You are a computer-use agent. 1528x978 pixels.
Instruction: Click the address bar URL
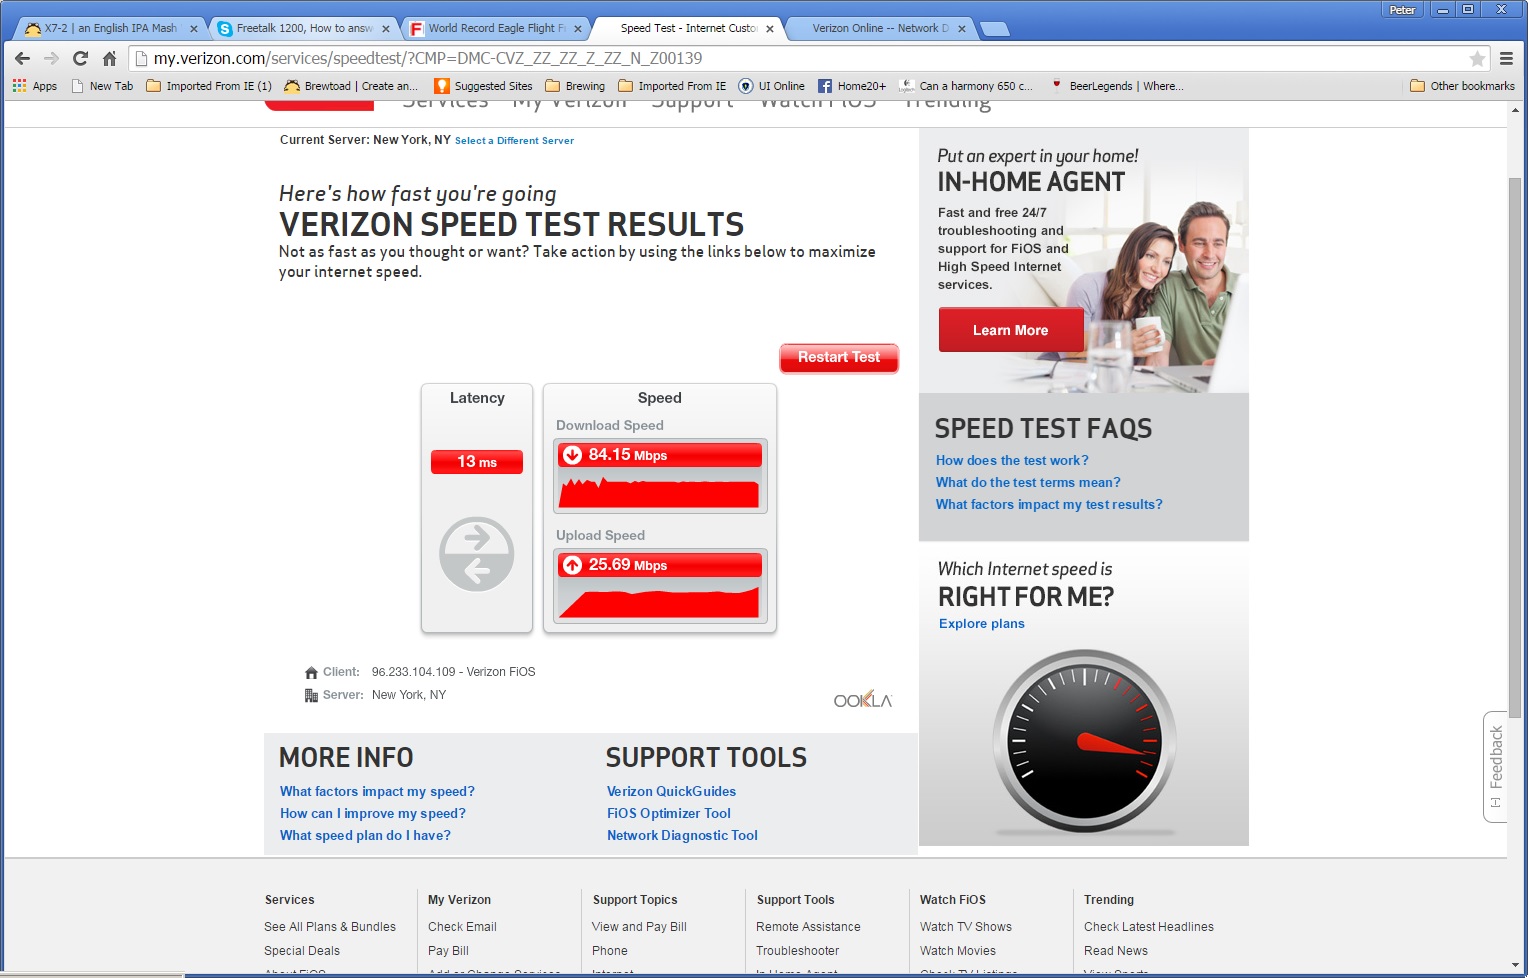pos(428,58)
